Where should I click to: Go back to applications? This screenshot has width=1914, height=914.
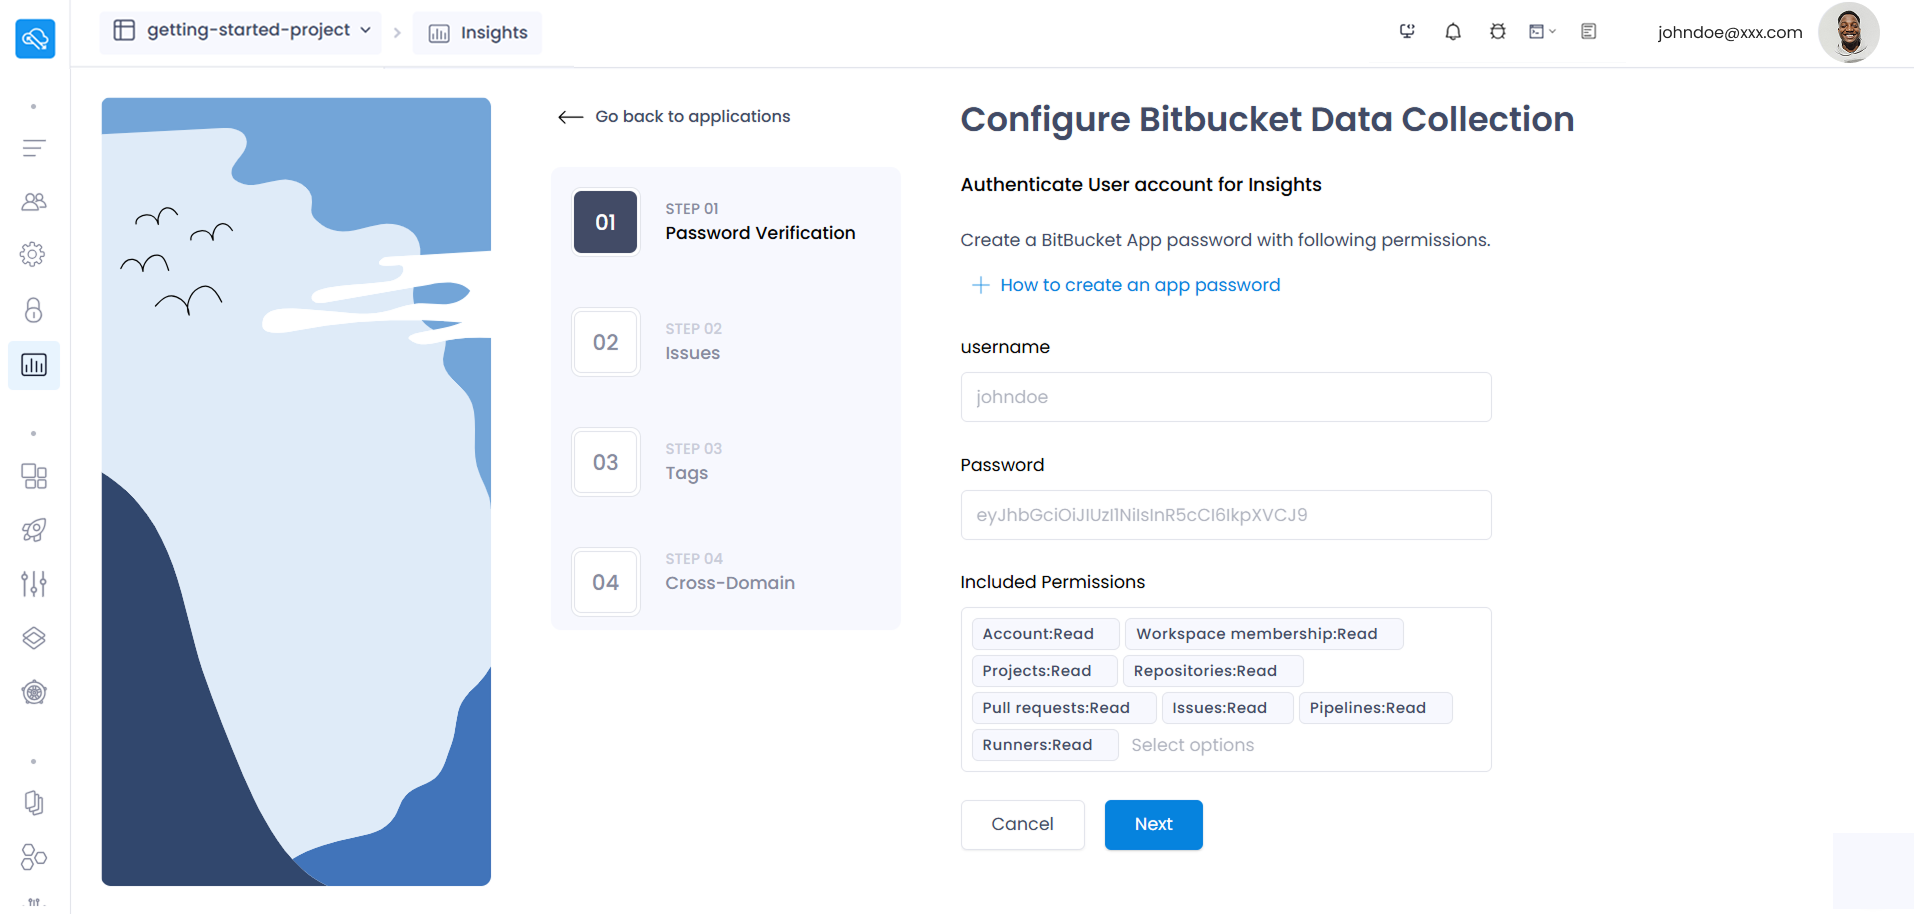[x=693, y=117]
